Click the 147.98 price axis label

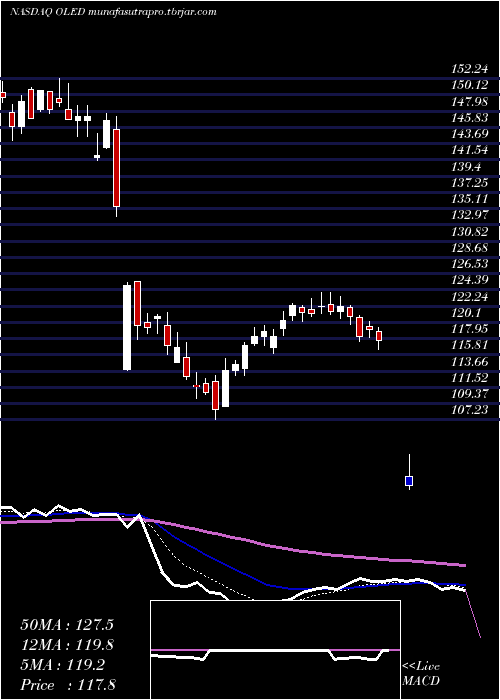[x=469, y=101]
